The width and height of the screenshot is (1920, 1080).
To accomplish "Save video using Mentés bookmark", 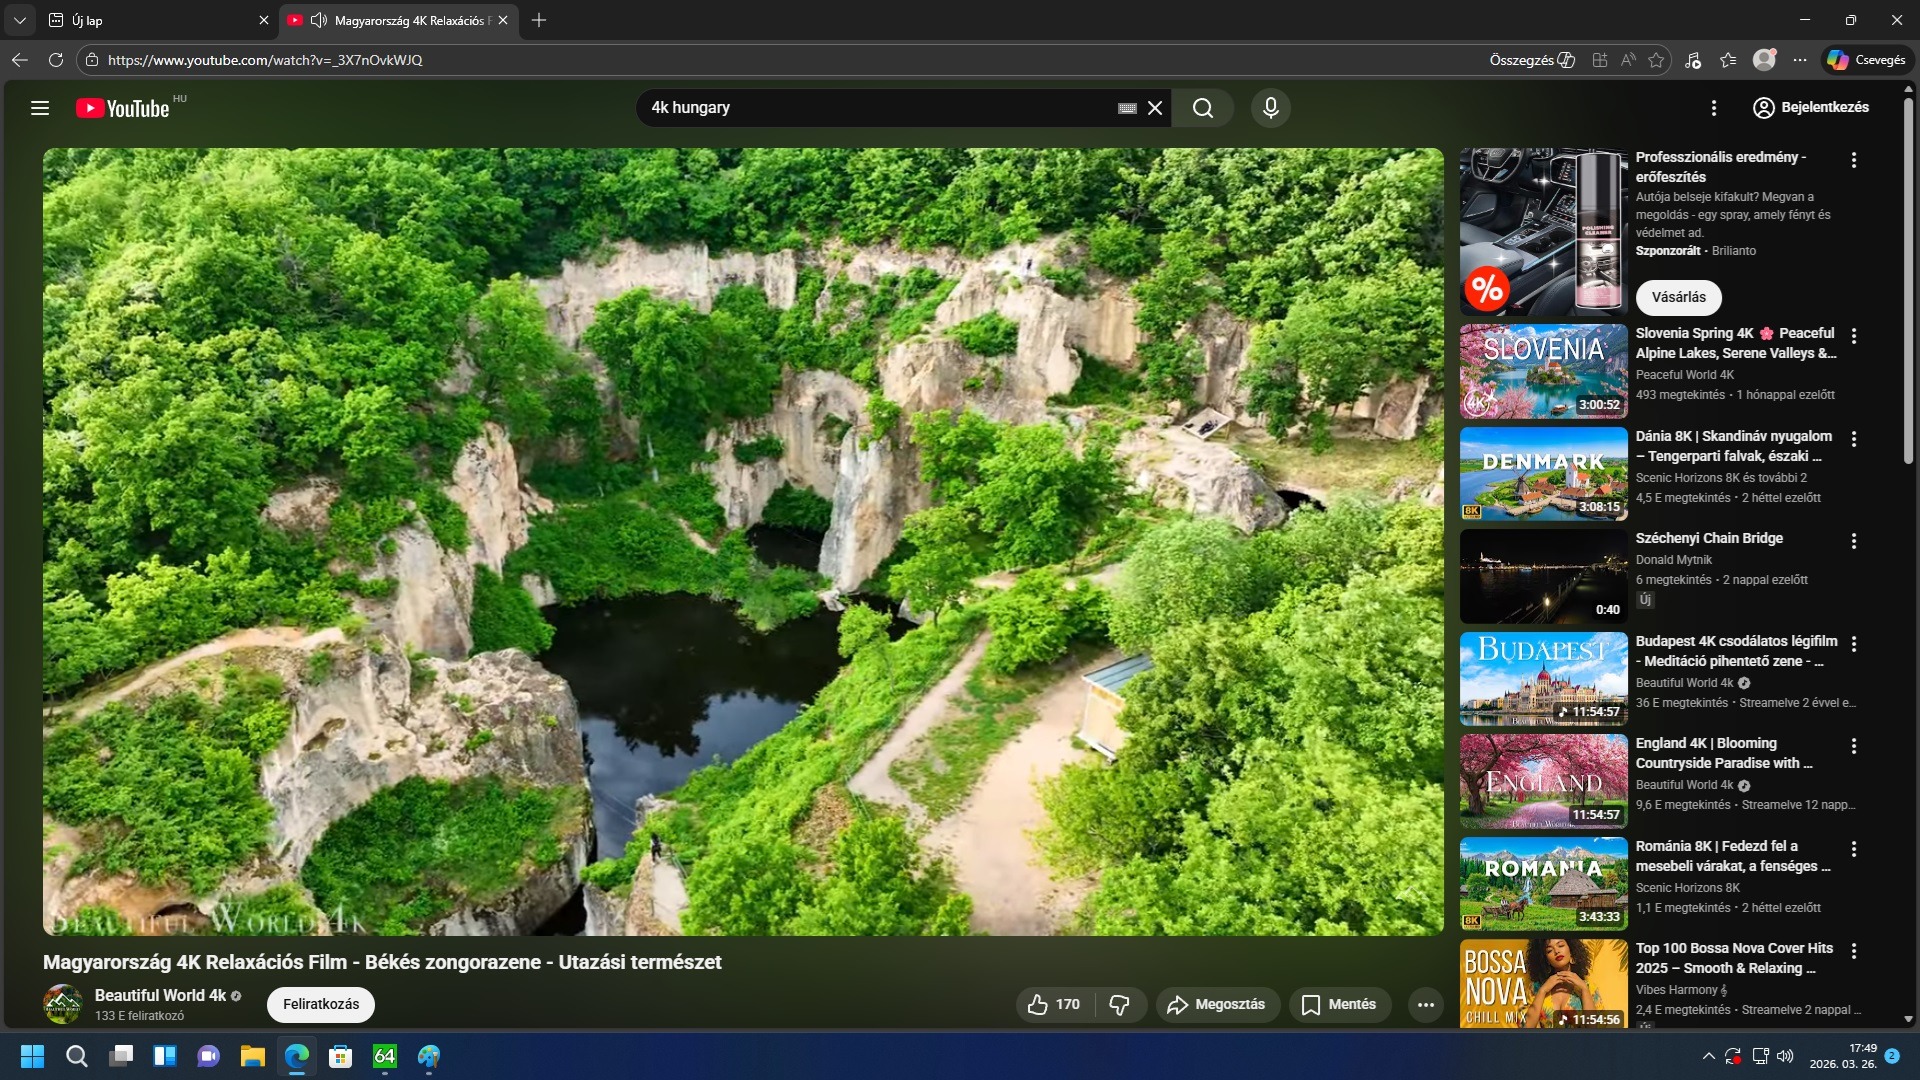I will coord(1339,1004).
